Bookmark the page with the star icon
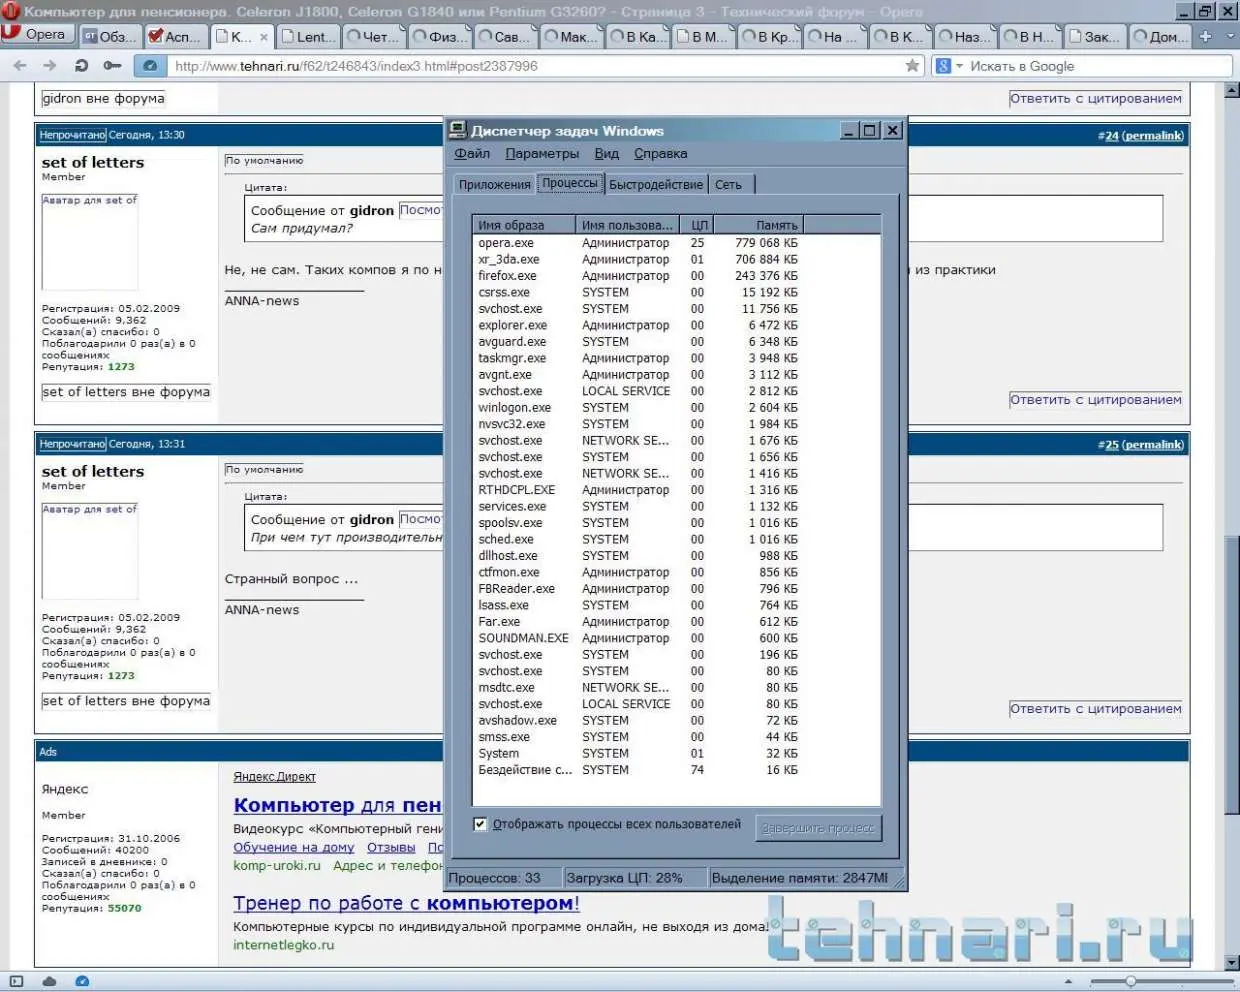Image resolution: width=1240 pixels, height=992 pixels. [x=912, y=66]
